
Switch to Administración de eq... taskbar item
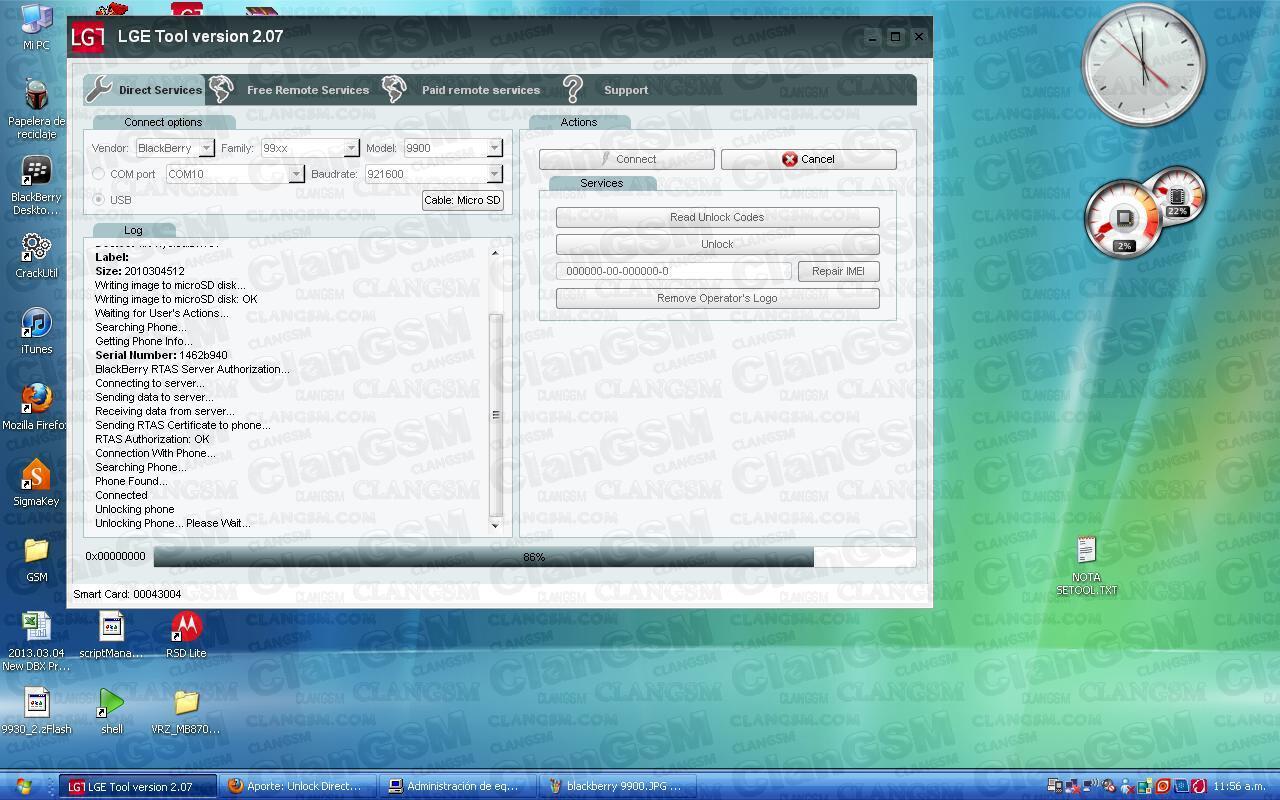click(459, 786)
